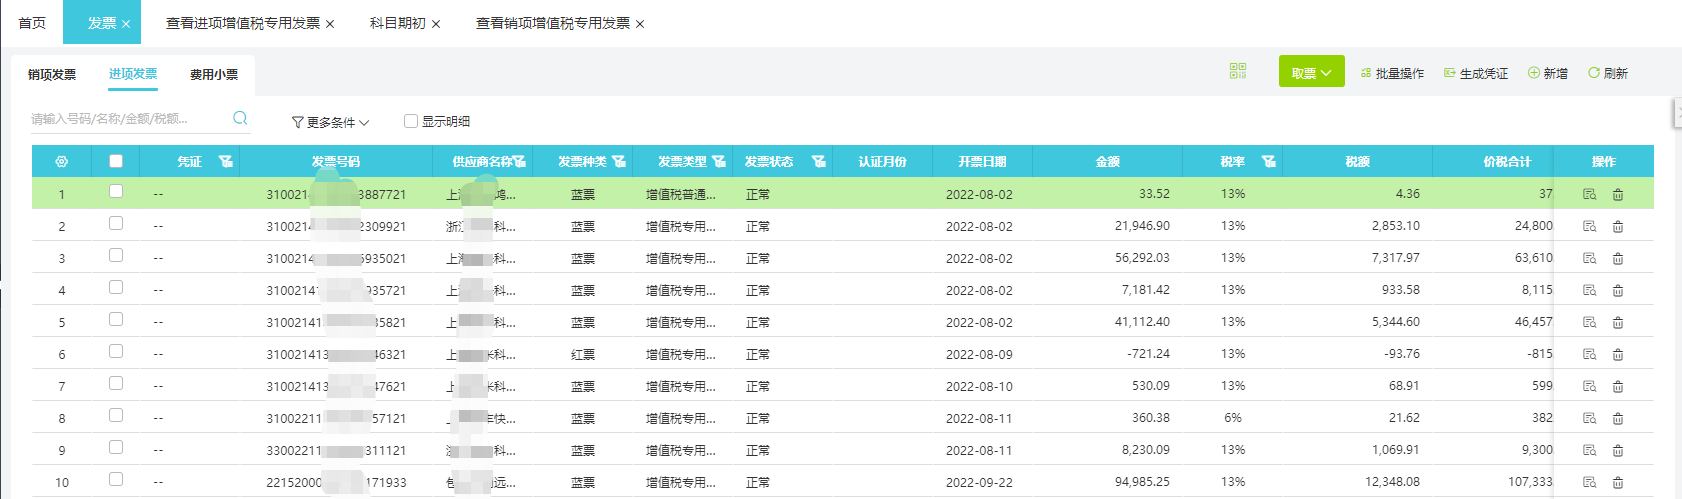The height and width of the screenshot is (499, 1682).
Task: Click the search magnifier icon
Action: [240, 118]
